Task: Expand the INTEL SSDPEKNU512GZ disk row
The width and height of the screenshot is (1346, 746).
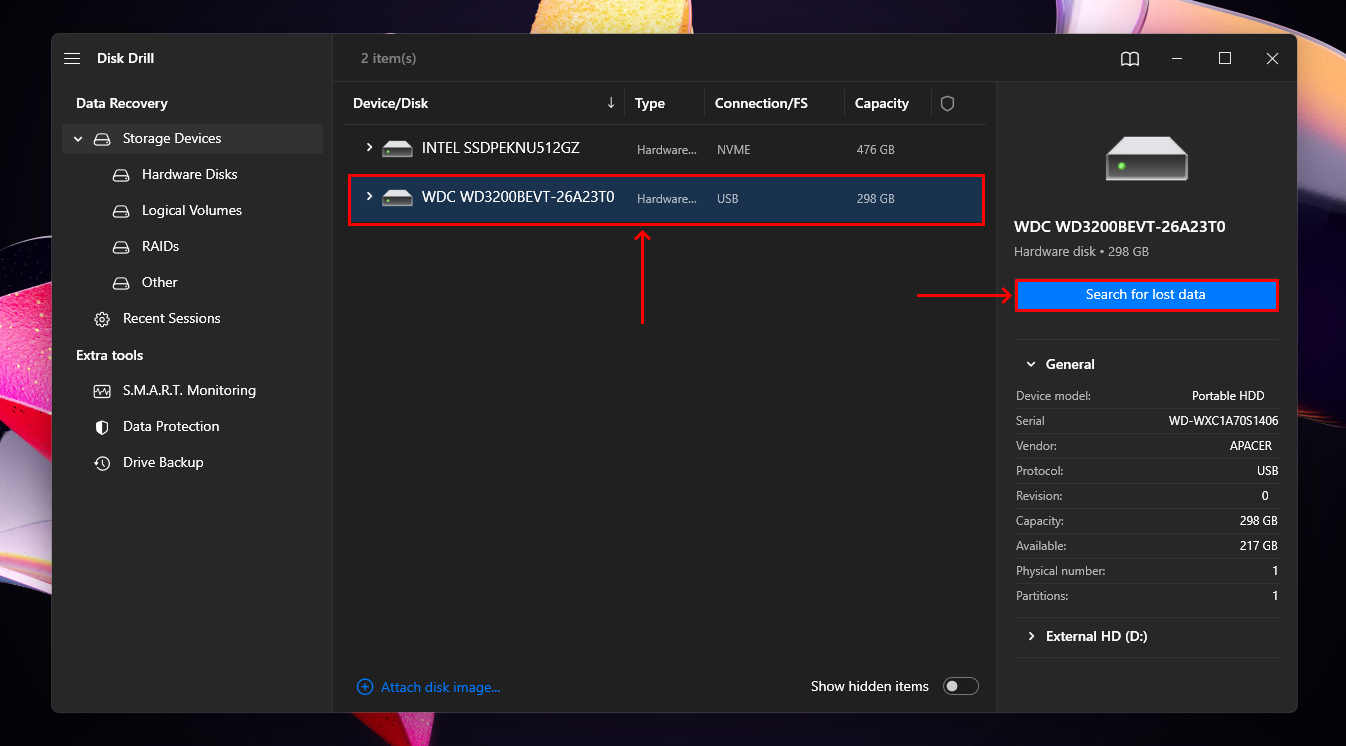Action: (369, 147)
